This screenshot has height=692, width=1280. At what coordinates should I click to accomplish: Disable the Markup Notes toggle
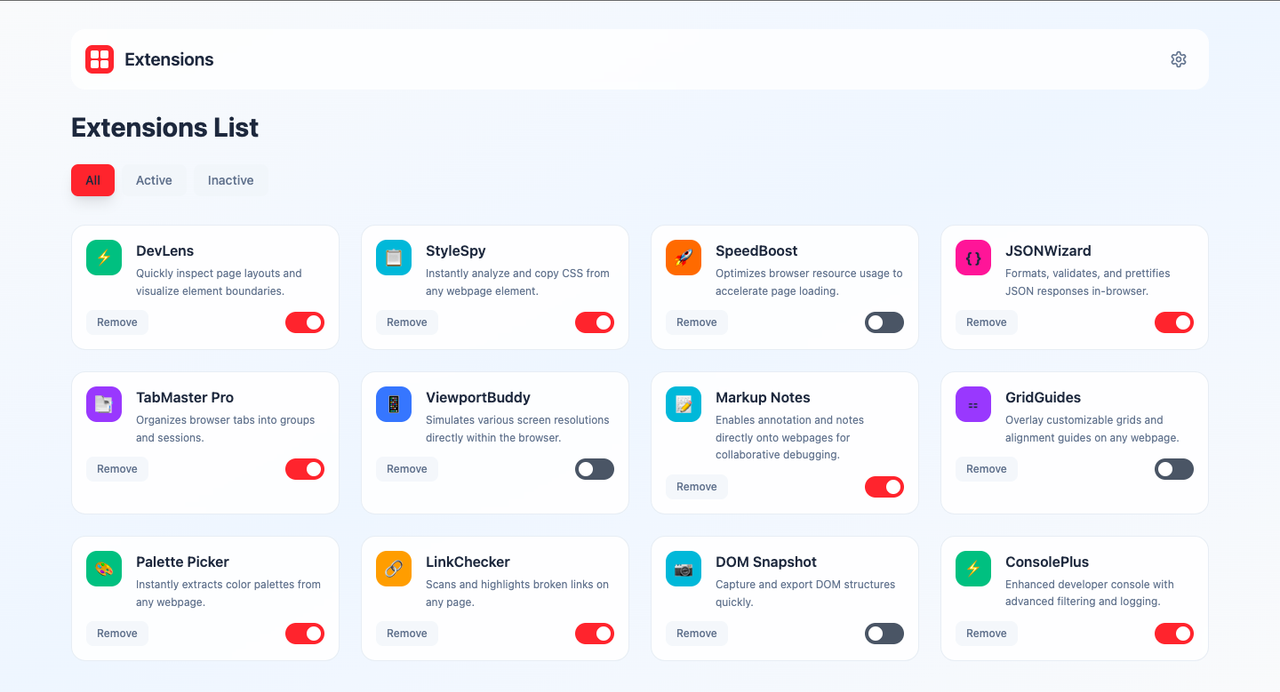(884, 487)
